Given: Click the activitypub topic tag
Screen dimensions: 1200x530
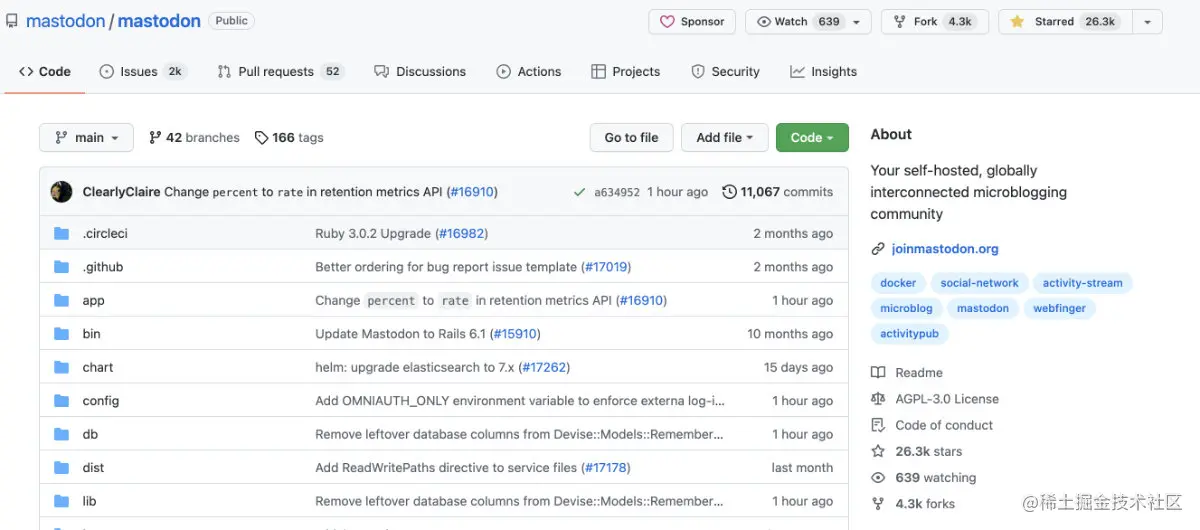Looking at the screenshot, I should [x=909, y=335].
